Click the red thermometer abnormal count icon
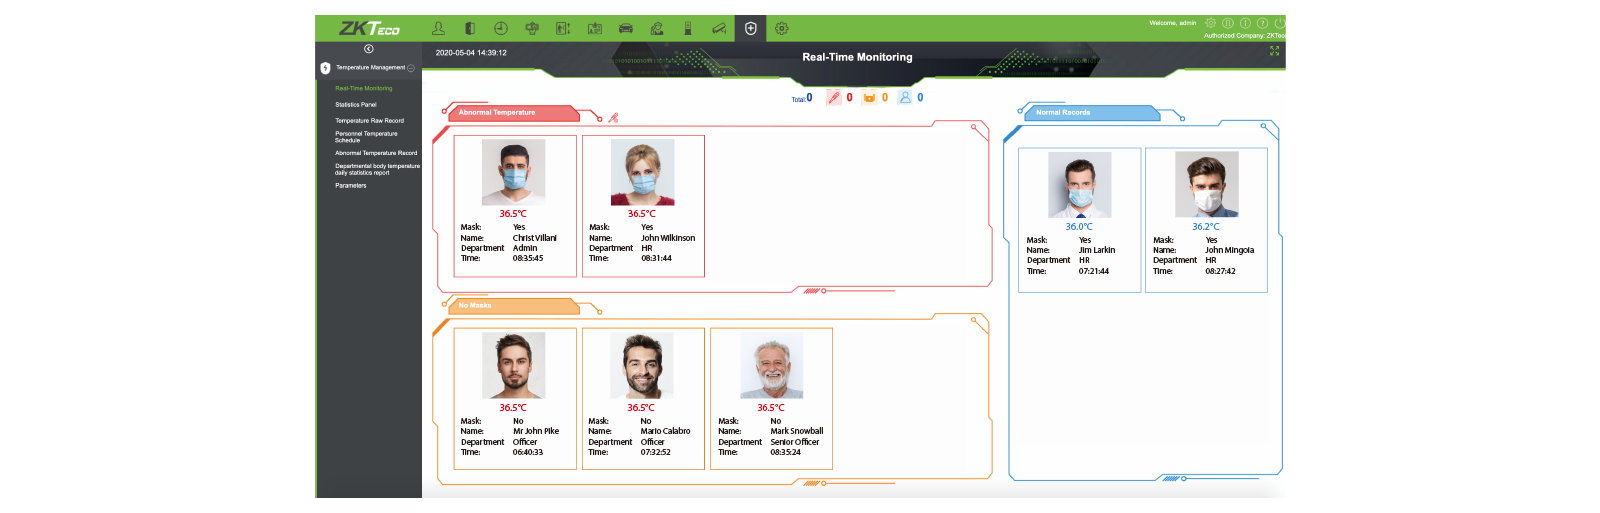This screenshot has width=1600, height=513. (x=834, y=97)
